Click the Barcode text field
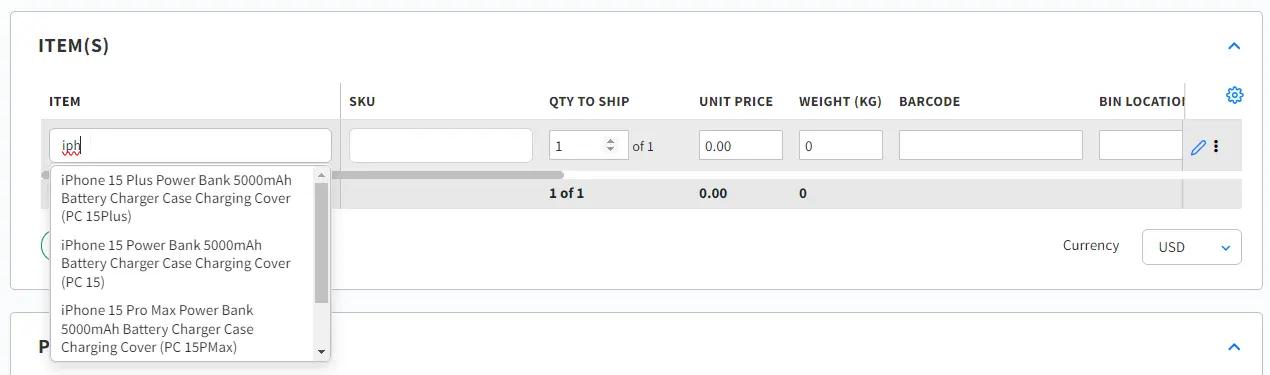This screenshot has width=1270, height=375. (991, 146)
